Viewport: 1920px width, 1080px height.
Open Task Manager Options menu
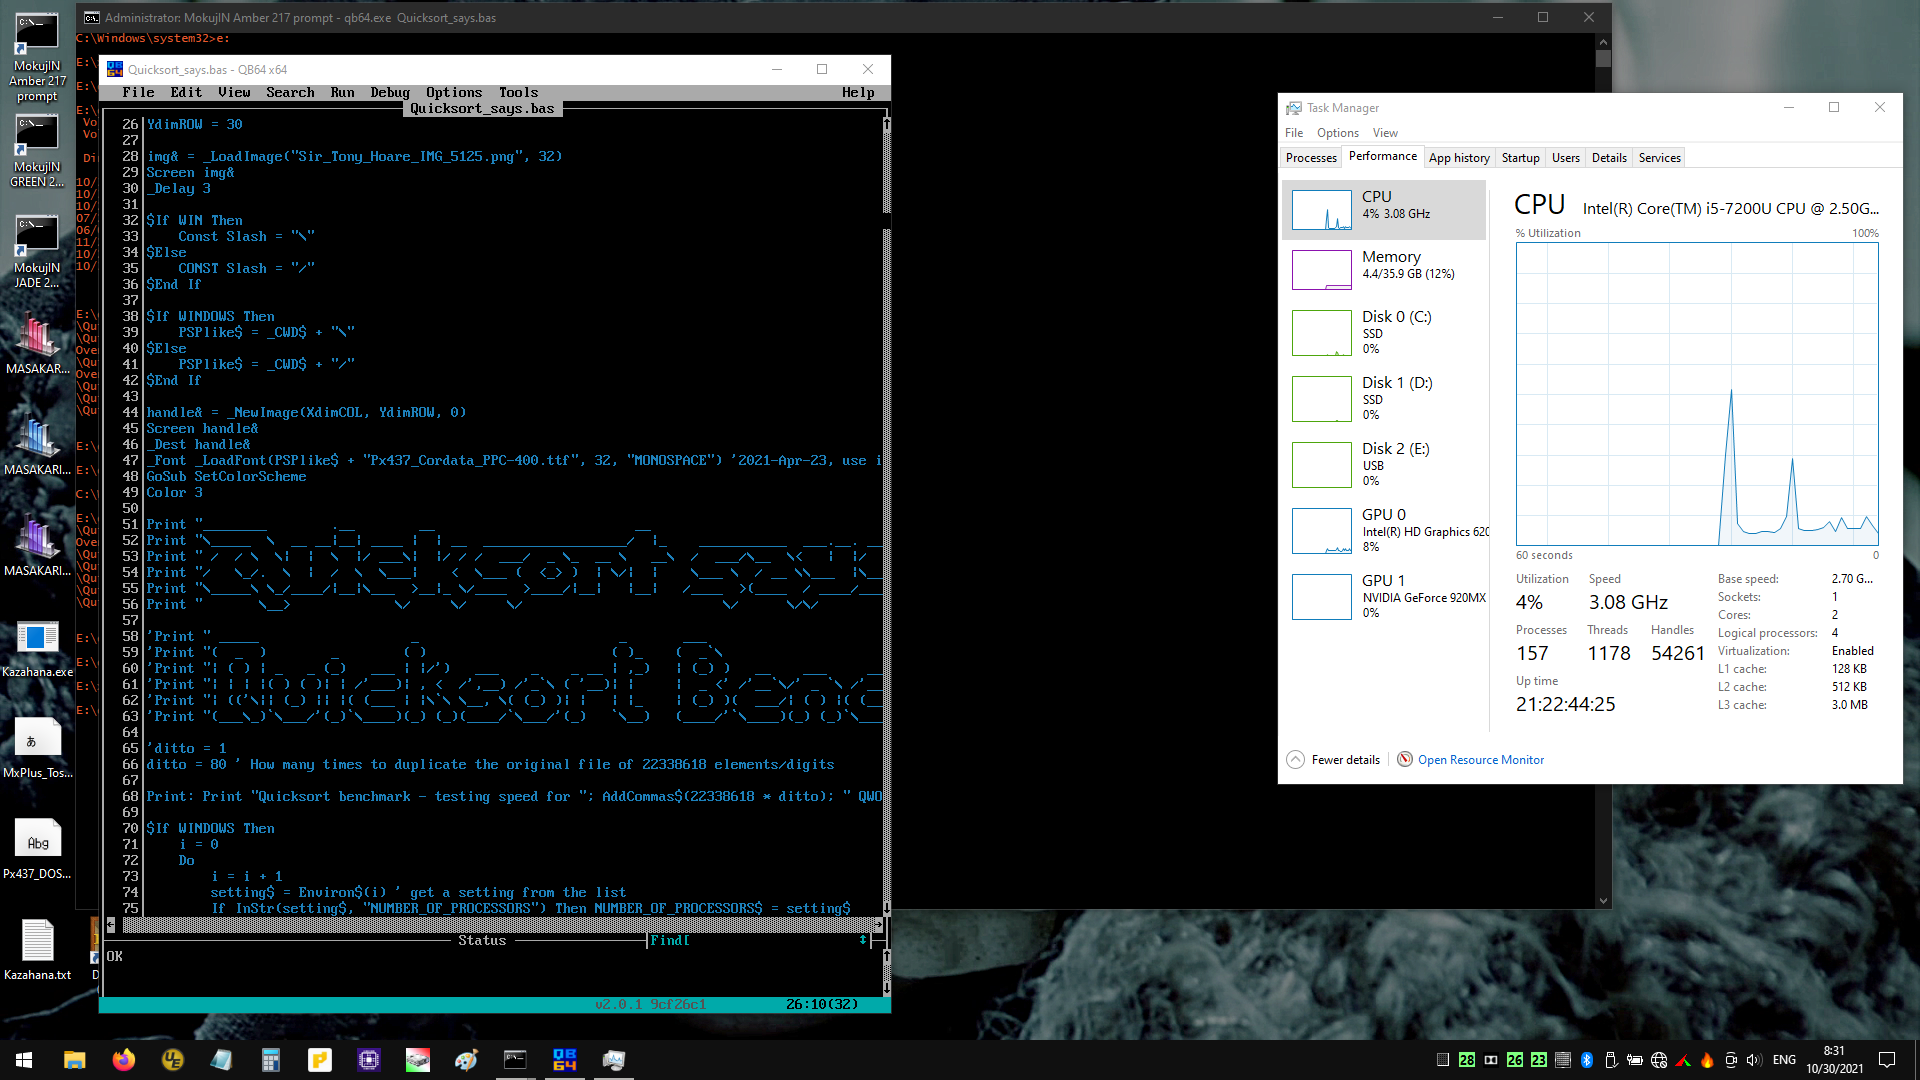1337,133
